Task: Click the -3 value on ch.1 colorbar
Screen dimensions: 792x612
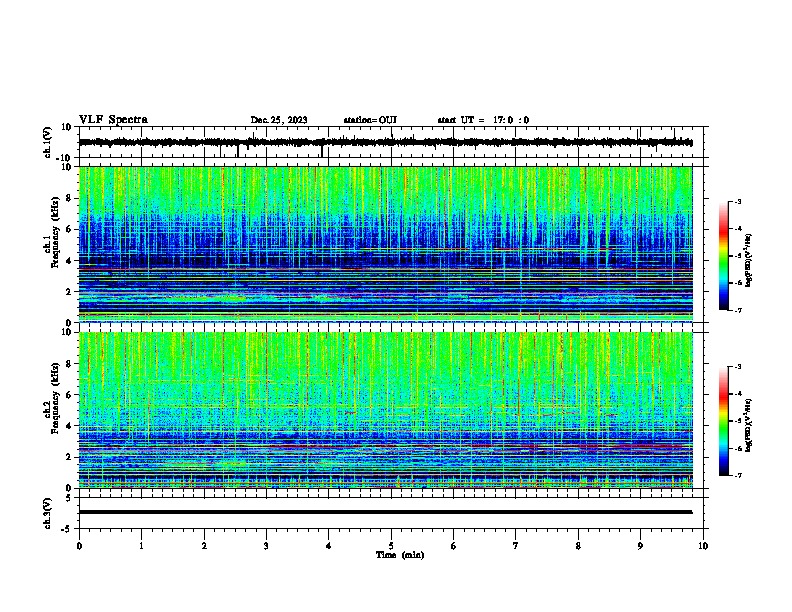Action: (x=737, y=202)
